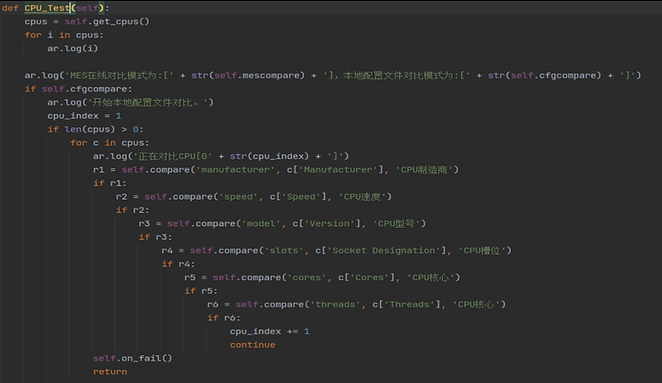Click the 'if len(cpus) > 0:' line
This screenshot has height=383, width=662.
pyautogui.click(x=95, y=129)
